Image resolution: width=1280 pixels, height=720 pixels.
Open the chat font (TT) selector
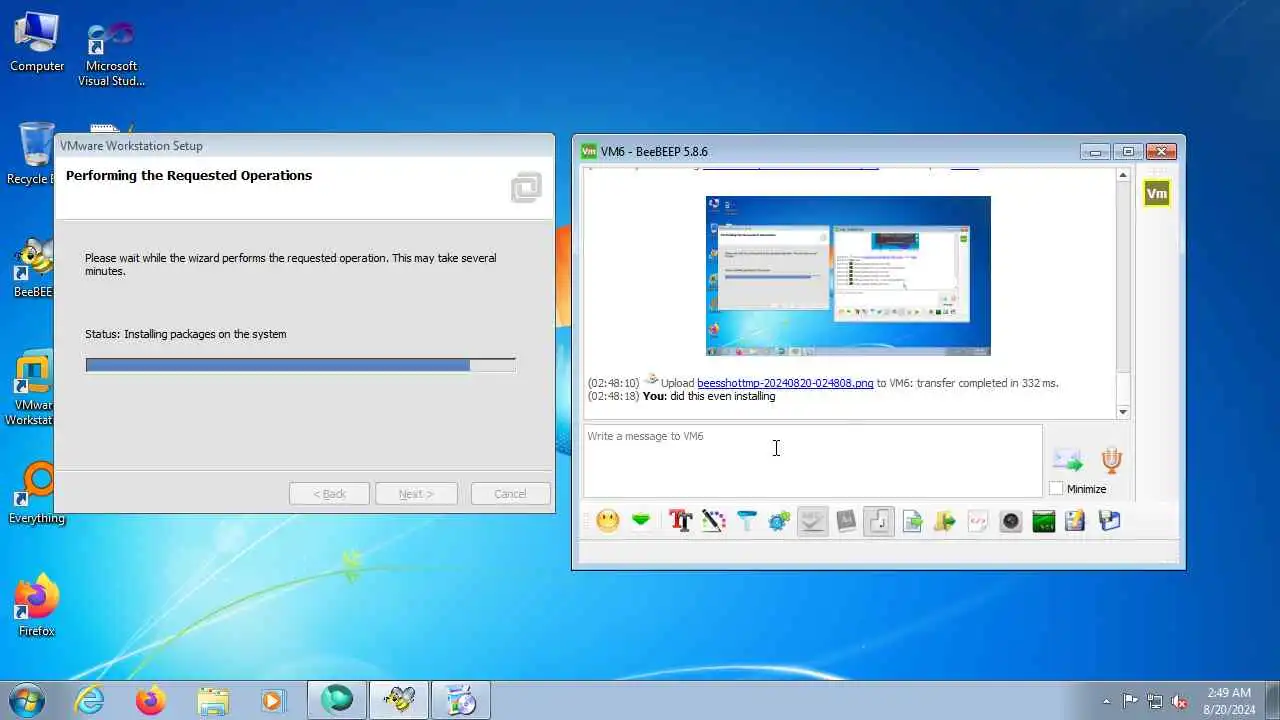(681, 521)
